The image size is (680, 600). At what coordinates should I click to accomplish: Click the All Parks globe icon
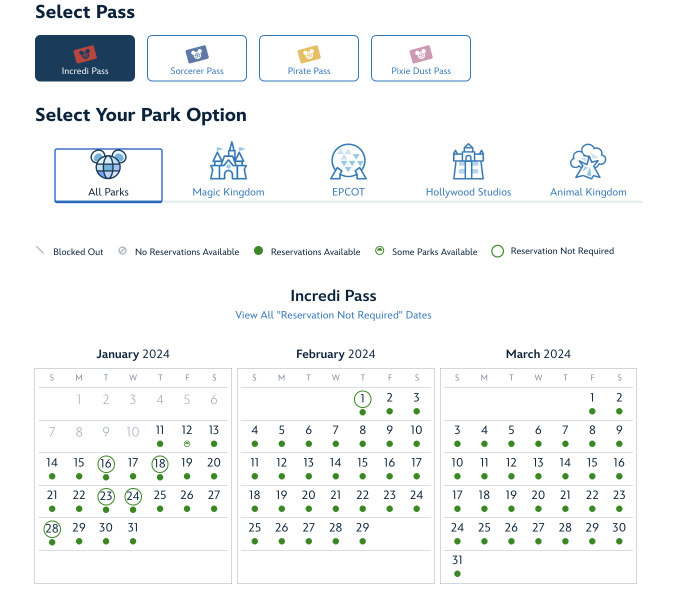[108, 163]
